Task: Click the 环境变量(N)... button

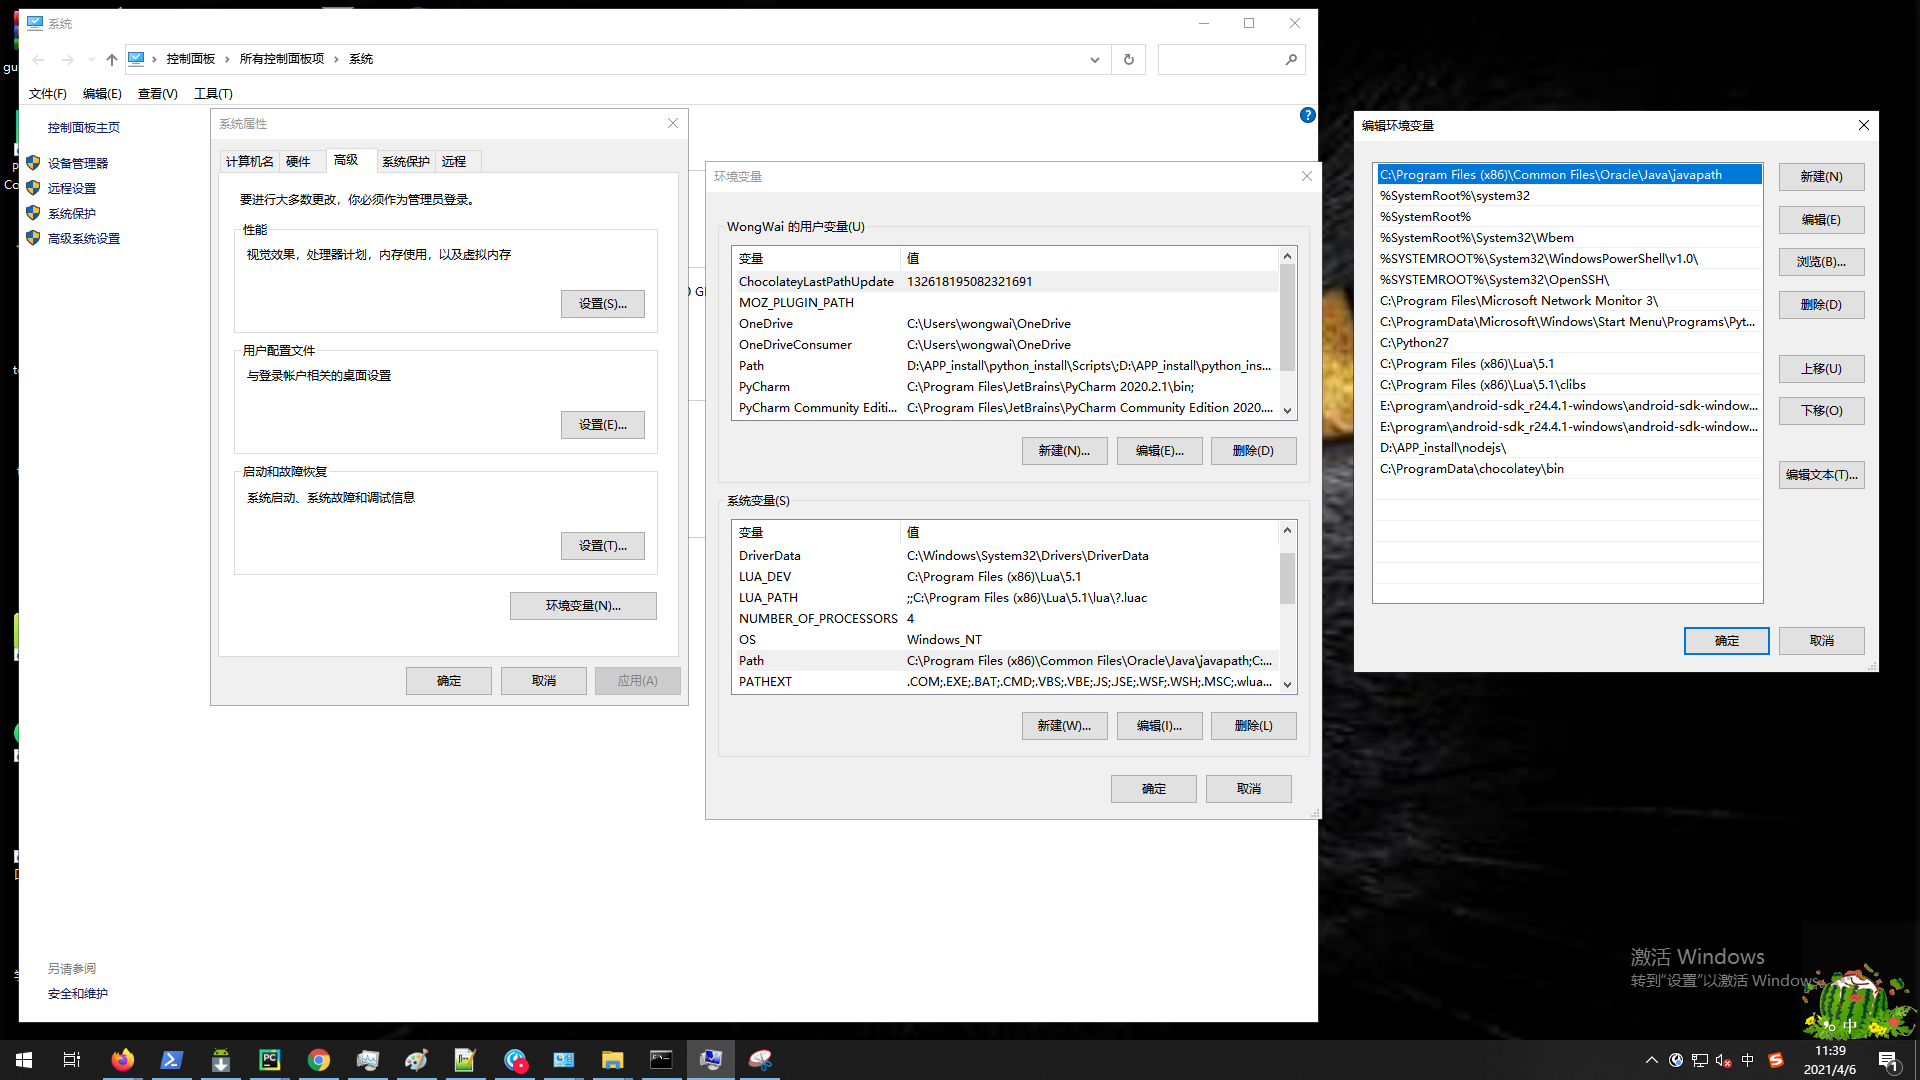Action: pyautogui.click(x=583, y=605)
